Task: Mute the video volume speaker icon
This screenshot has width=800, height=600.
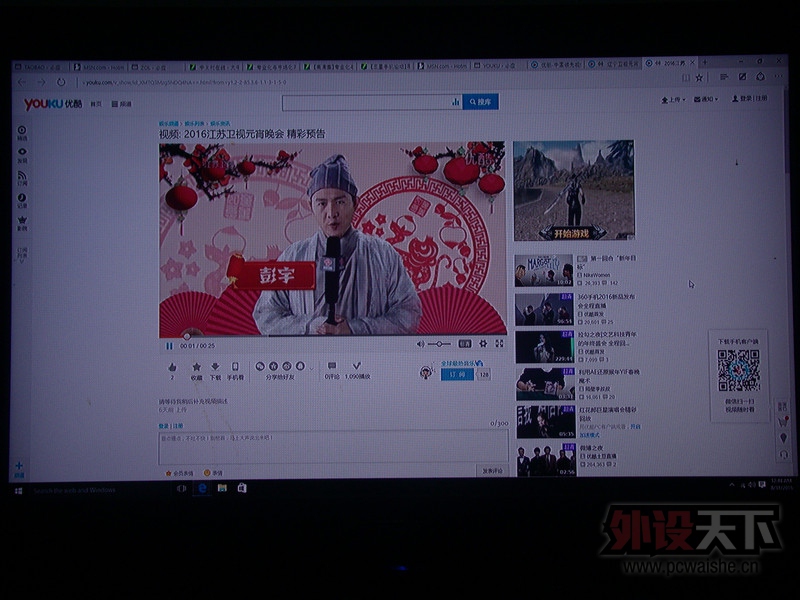Action: pyautogui.click(x=420, y=344)
